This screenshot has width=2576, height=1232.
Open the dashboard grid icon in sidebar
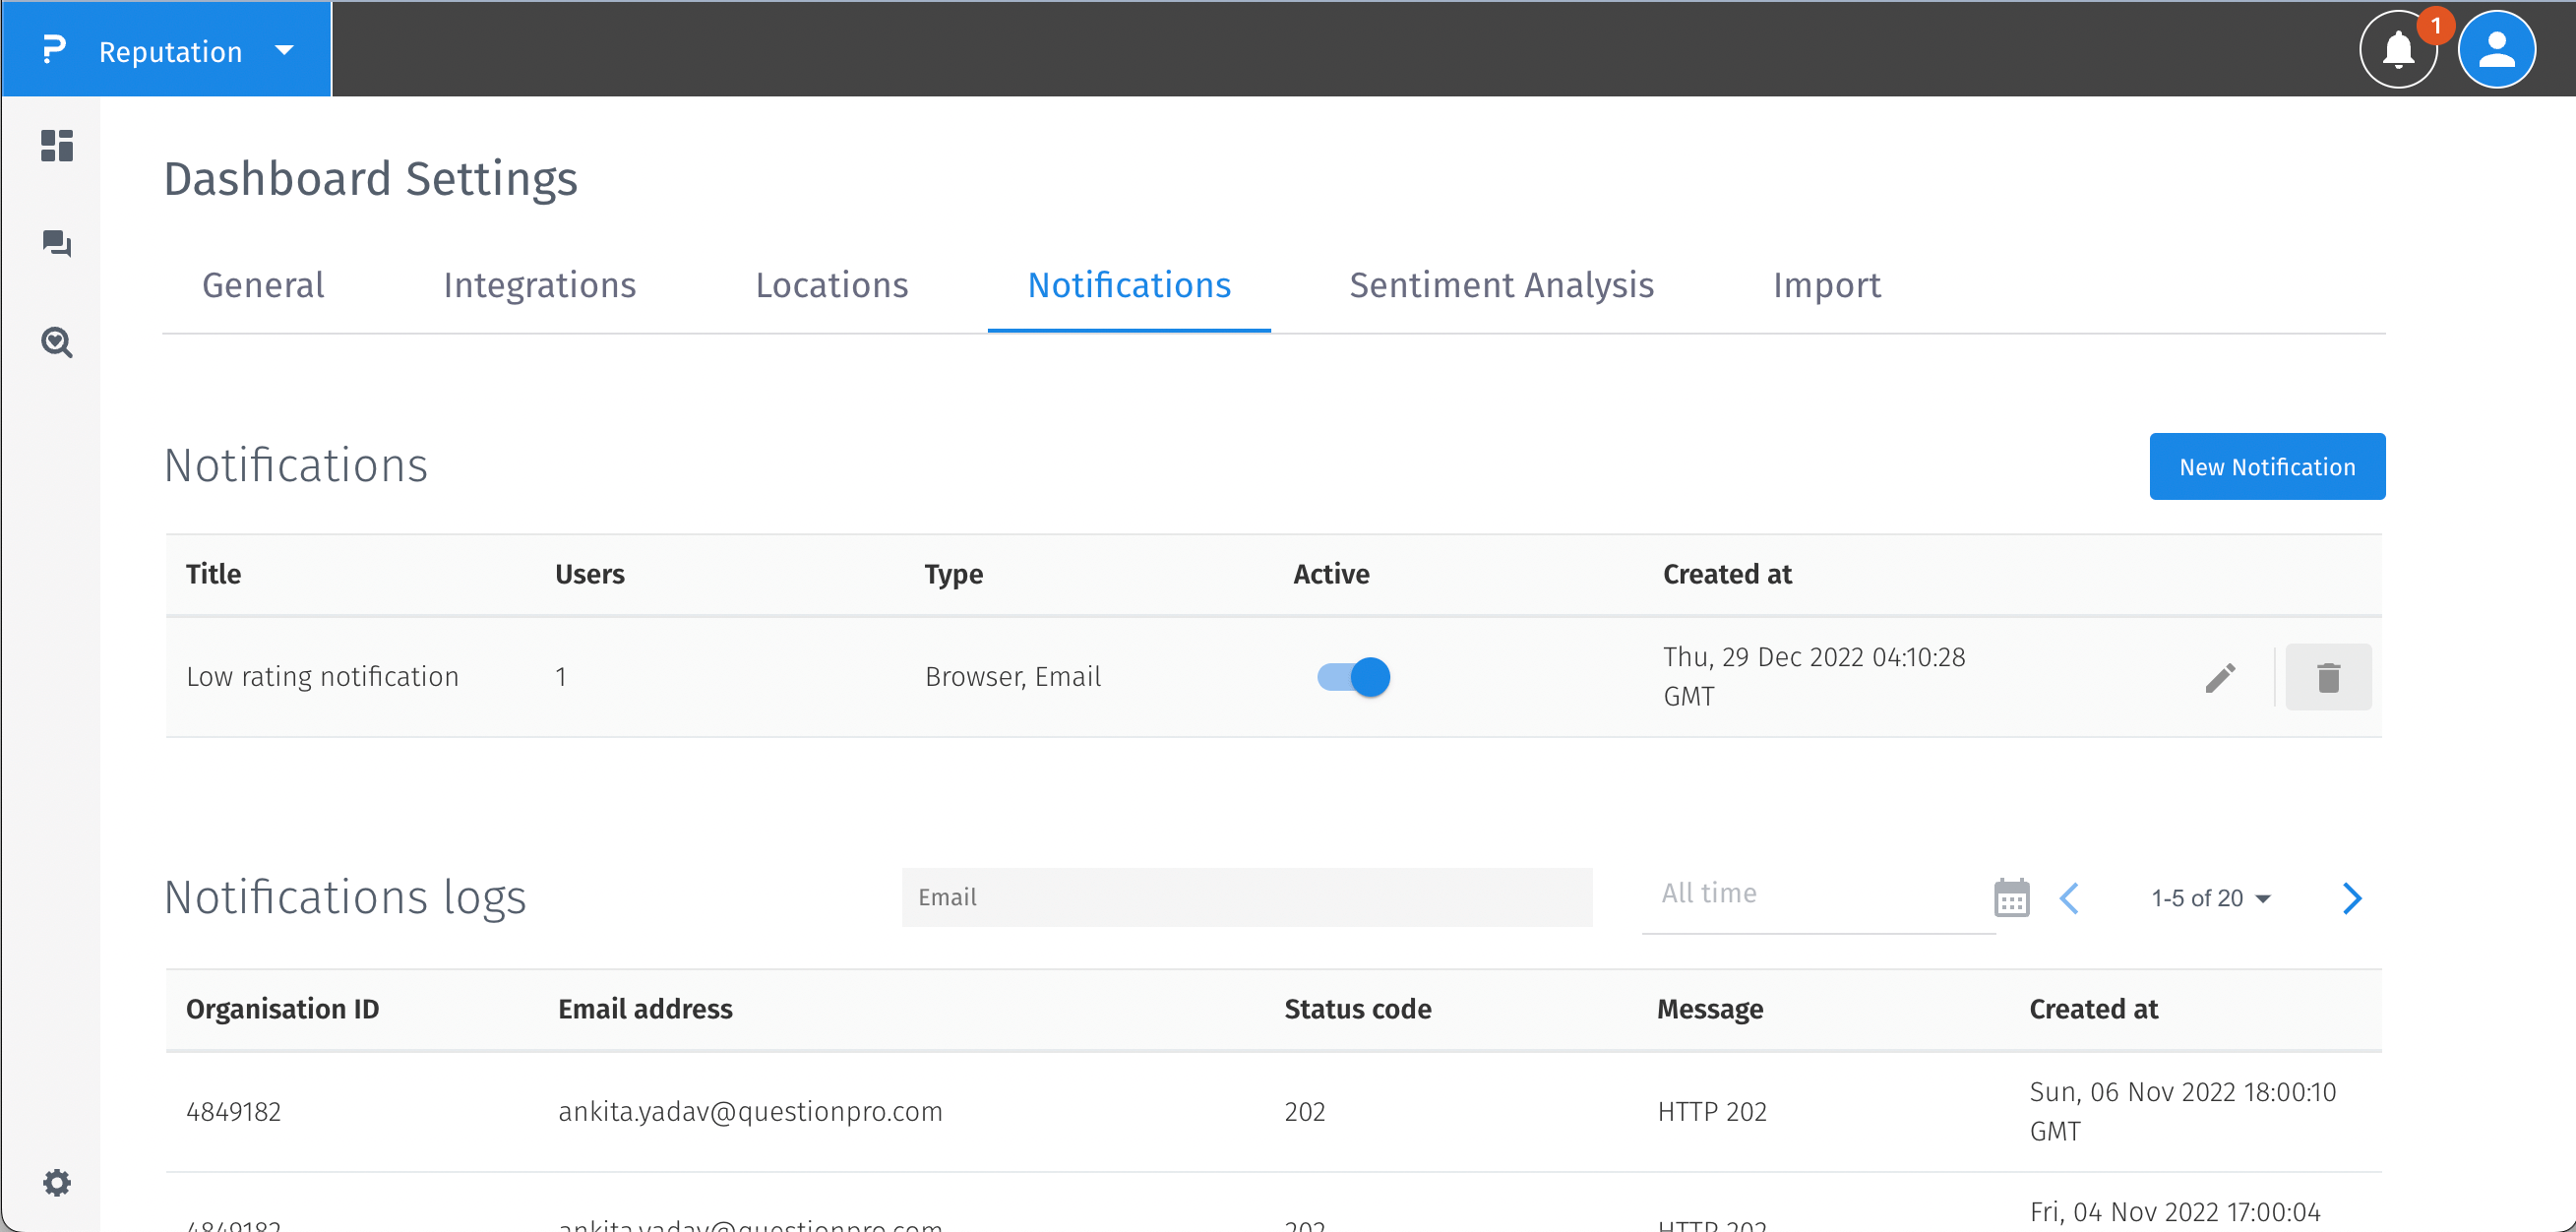[57, 146]
